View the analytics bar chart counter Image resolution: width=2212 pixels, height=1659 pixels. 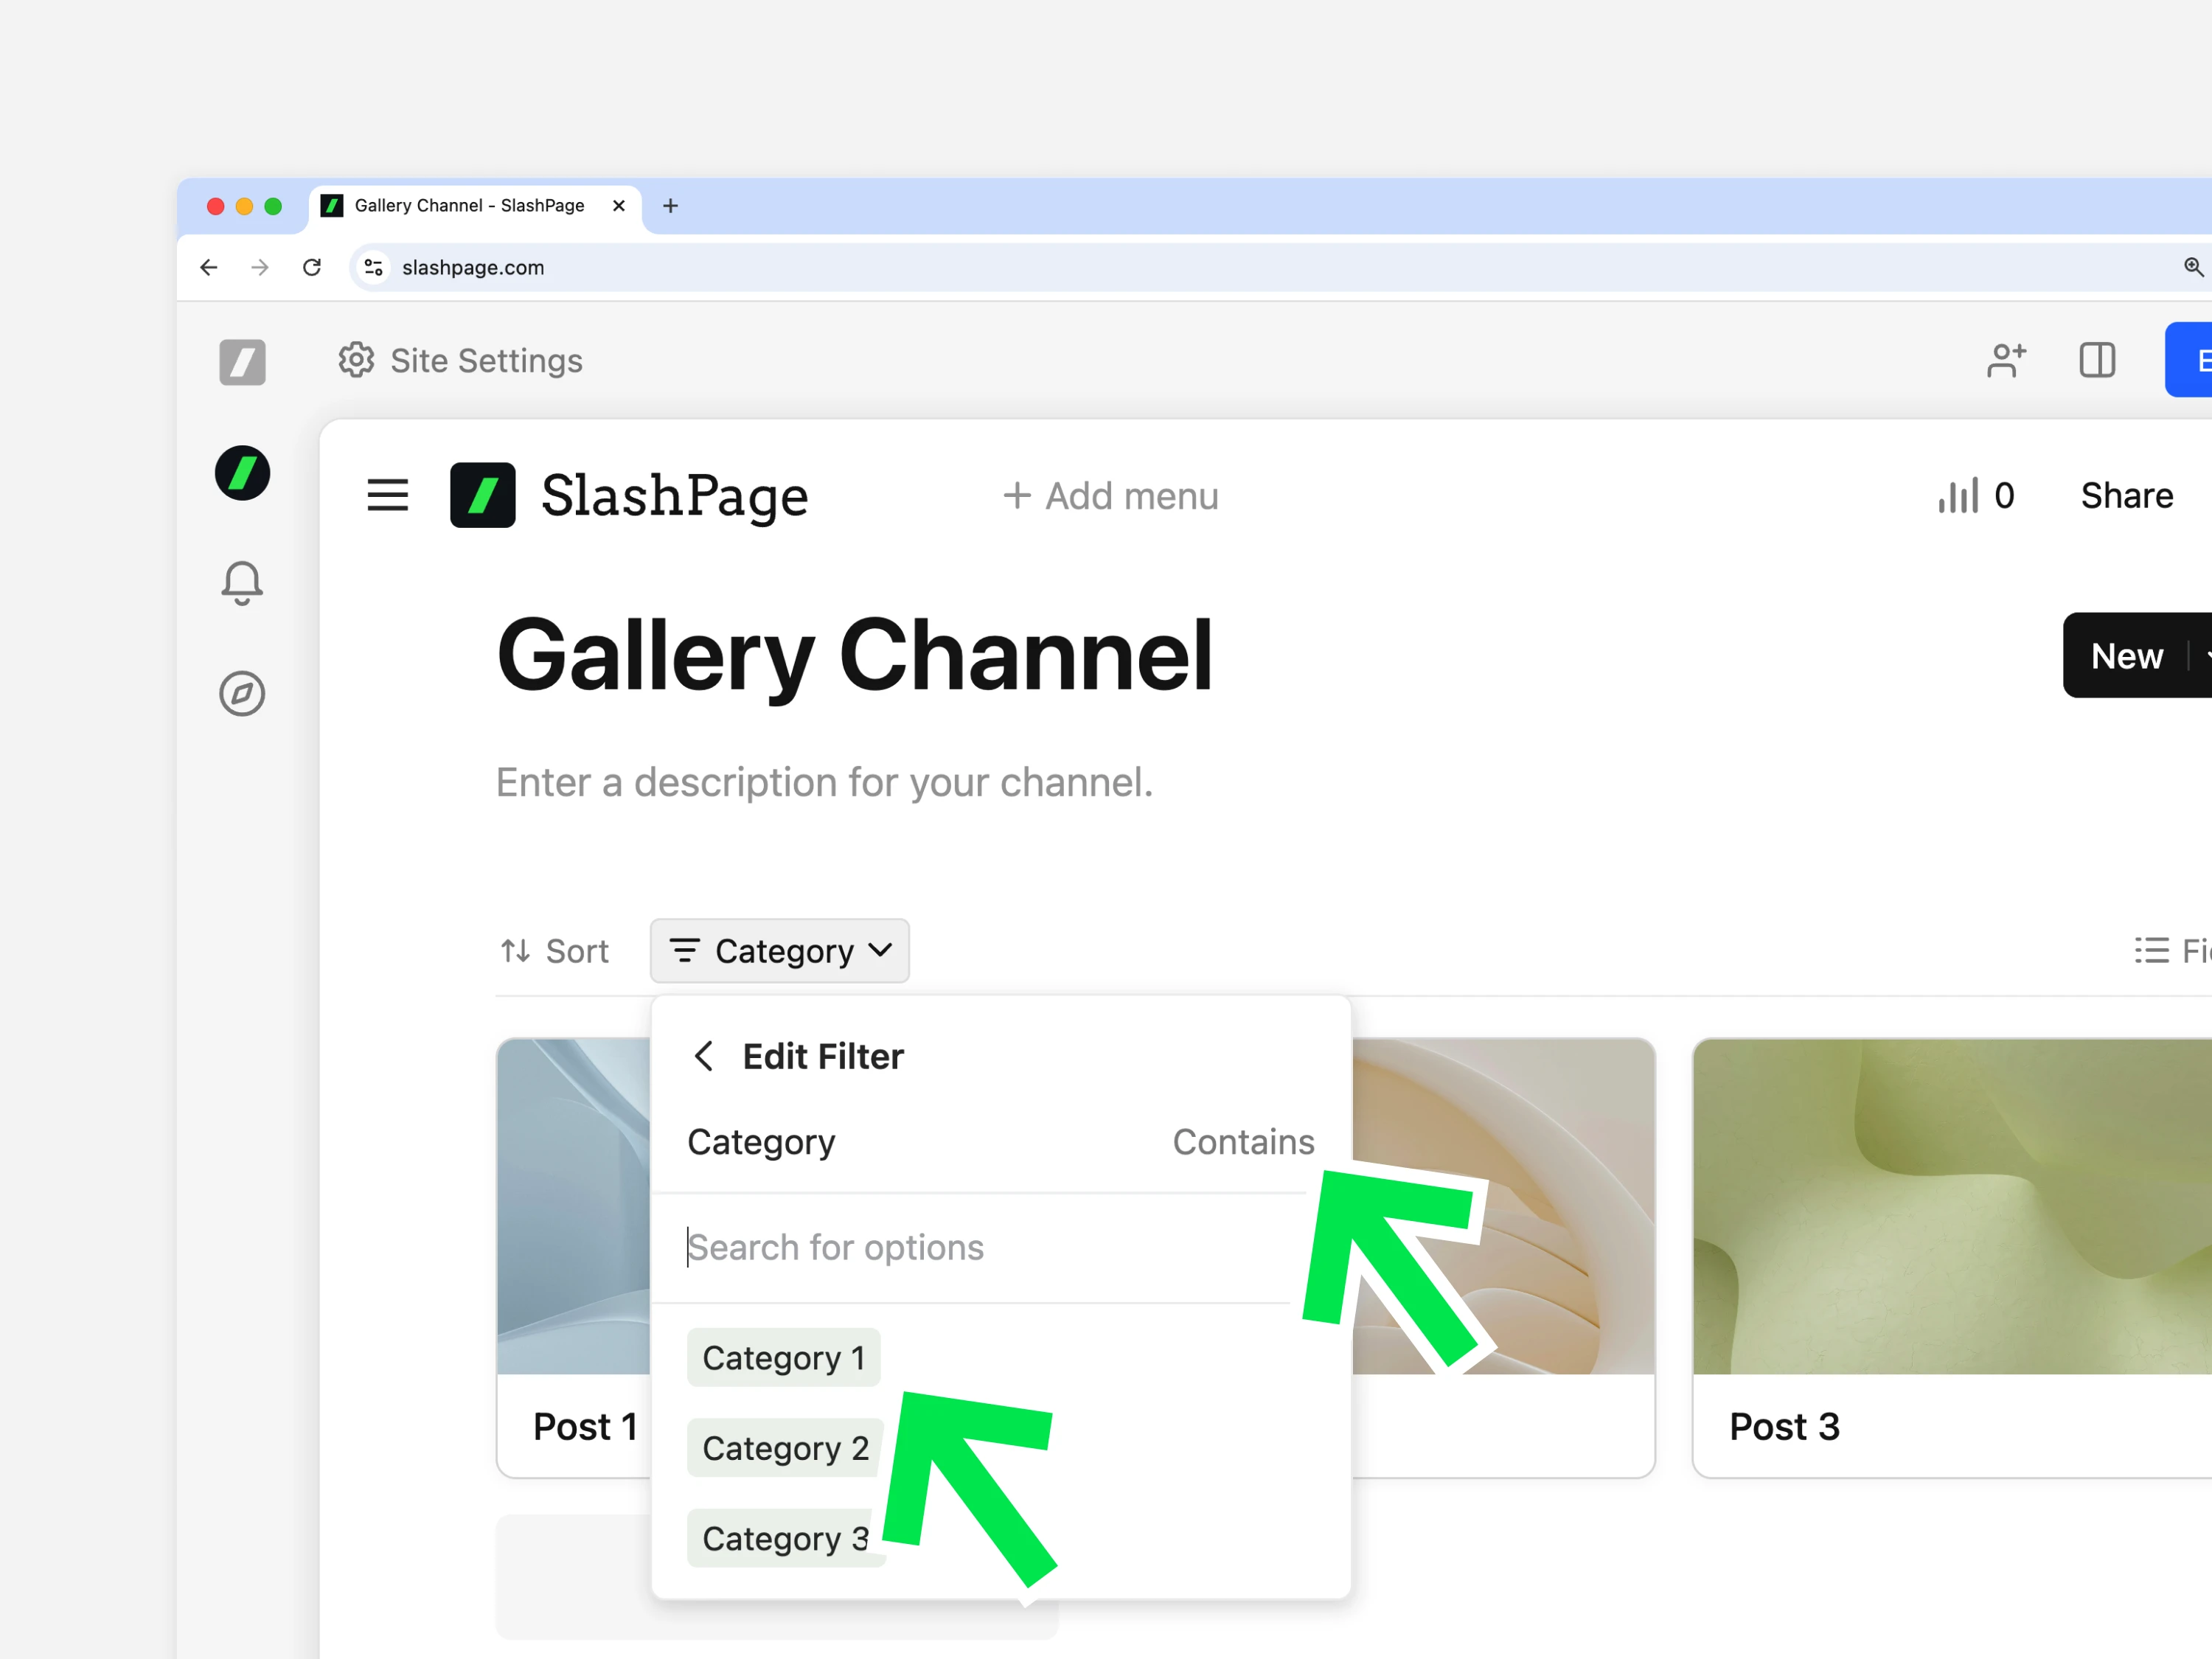click(x=1976, y=495)
